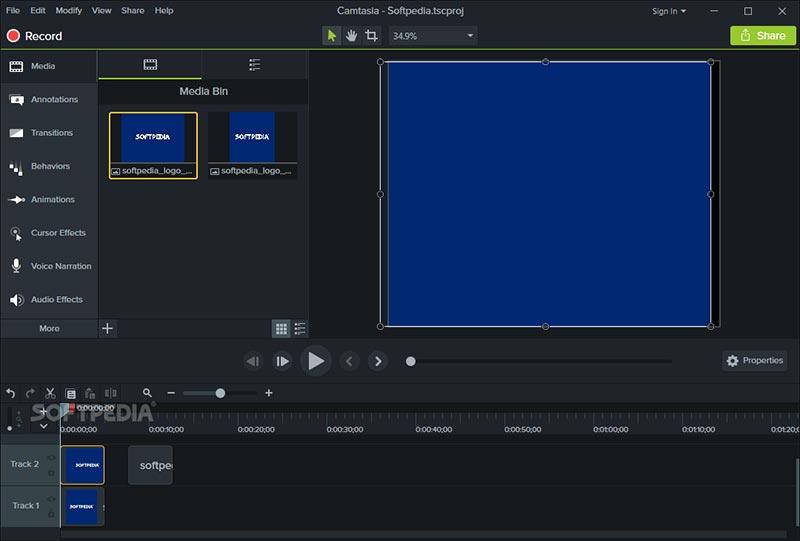Viewport: 800px width, 541px height.
Task: Activate the Crop tool
Action: 372,36
